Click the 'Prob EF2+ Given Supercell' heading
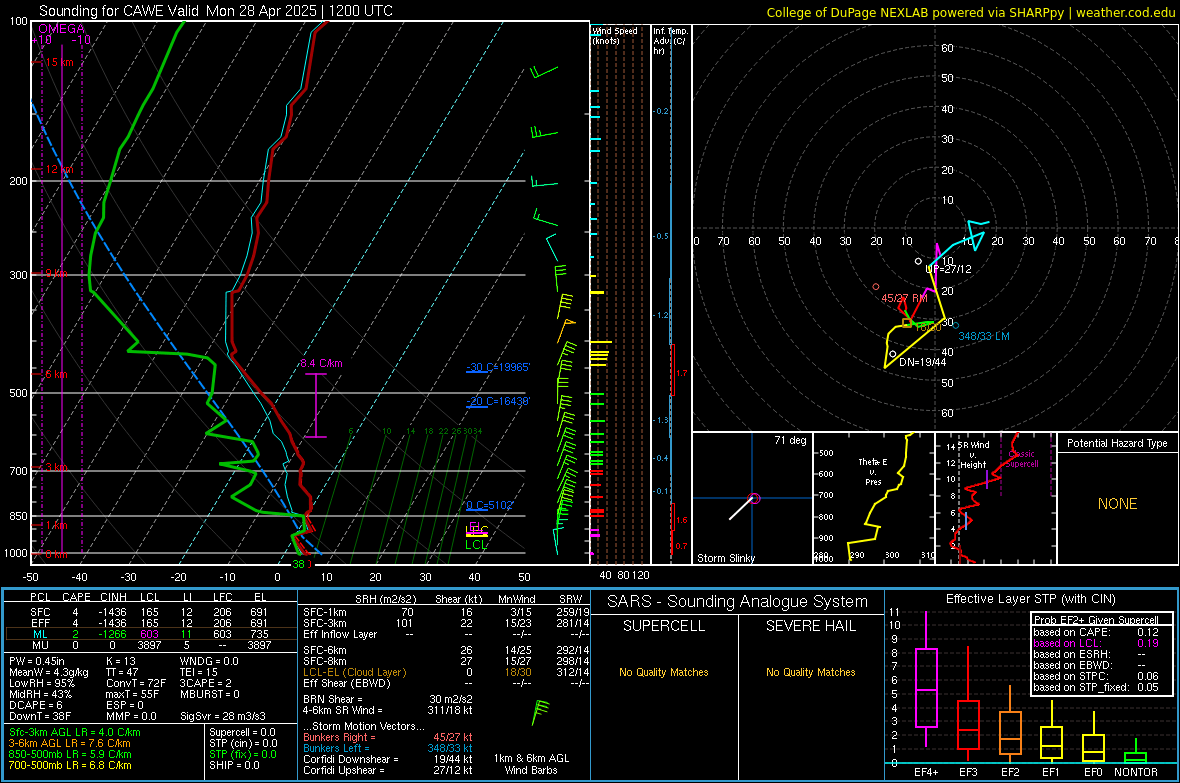The image size is (1180, 783). 1096,620
